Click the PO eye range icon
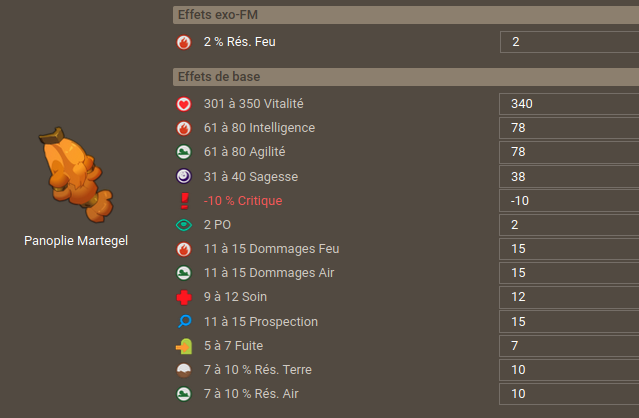Image resolution: width=639 pixels, height=418 pixels. (x=184, y=225)
